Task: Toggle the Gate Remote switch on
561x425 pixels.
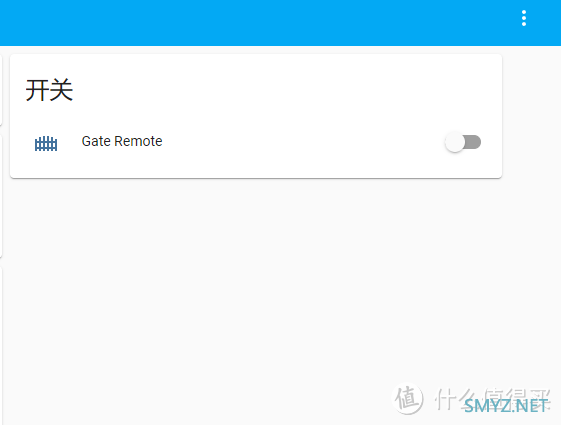Action: (x=463, y=142)
